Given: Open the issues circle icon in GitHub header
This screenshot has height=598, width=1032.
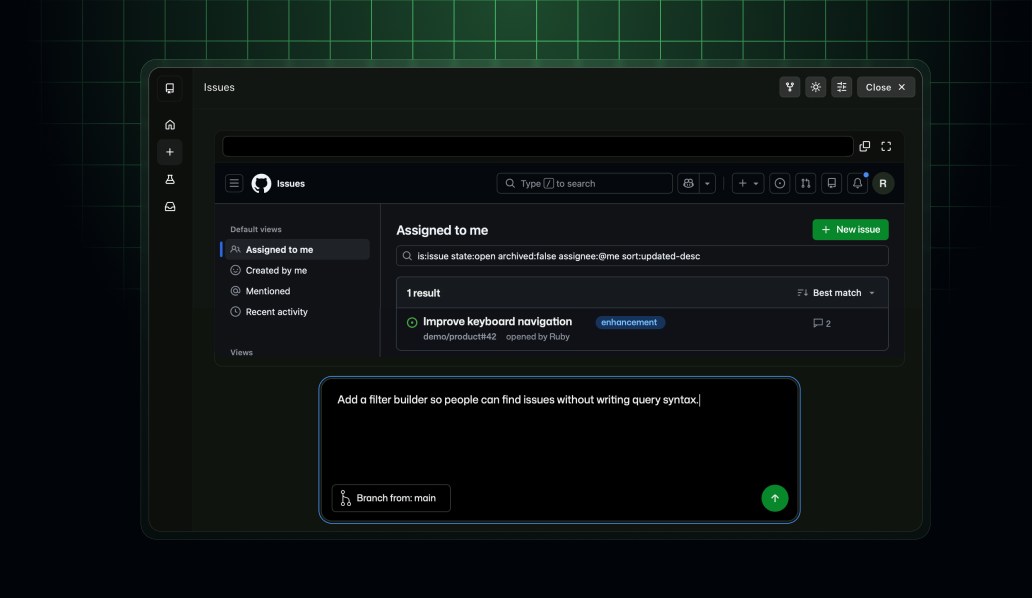Looking at the screenshot, I should (x=780, y=184).
